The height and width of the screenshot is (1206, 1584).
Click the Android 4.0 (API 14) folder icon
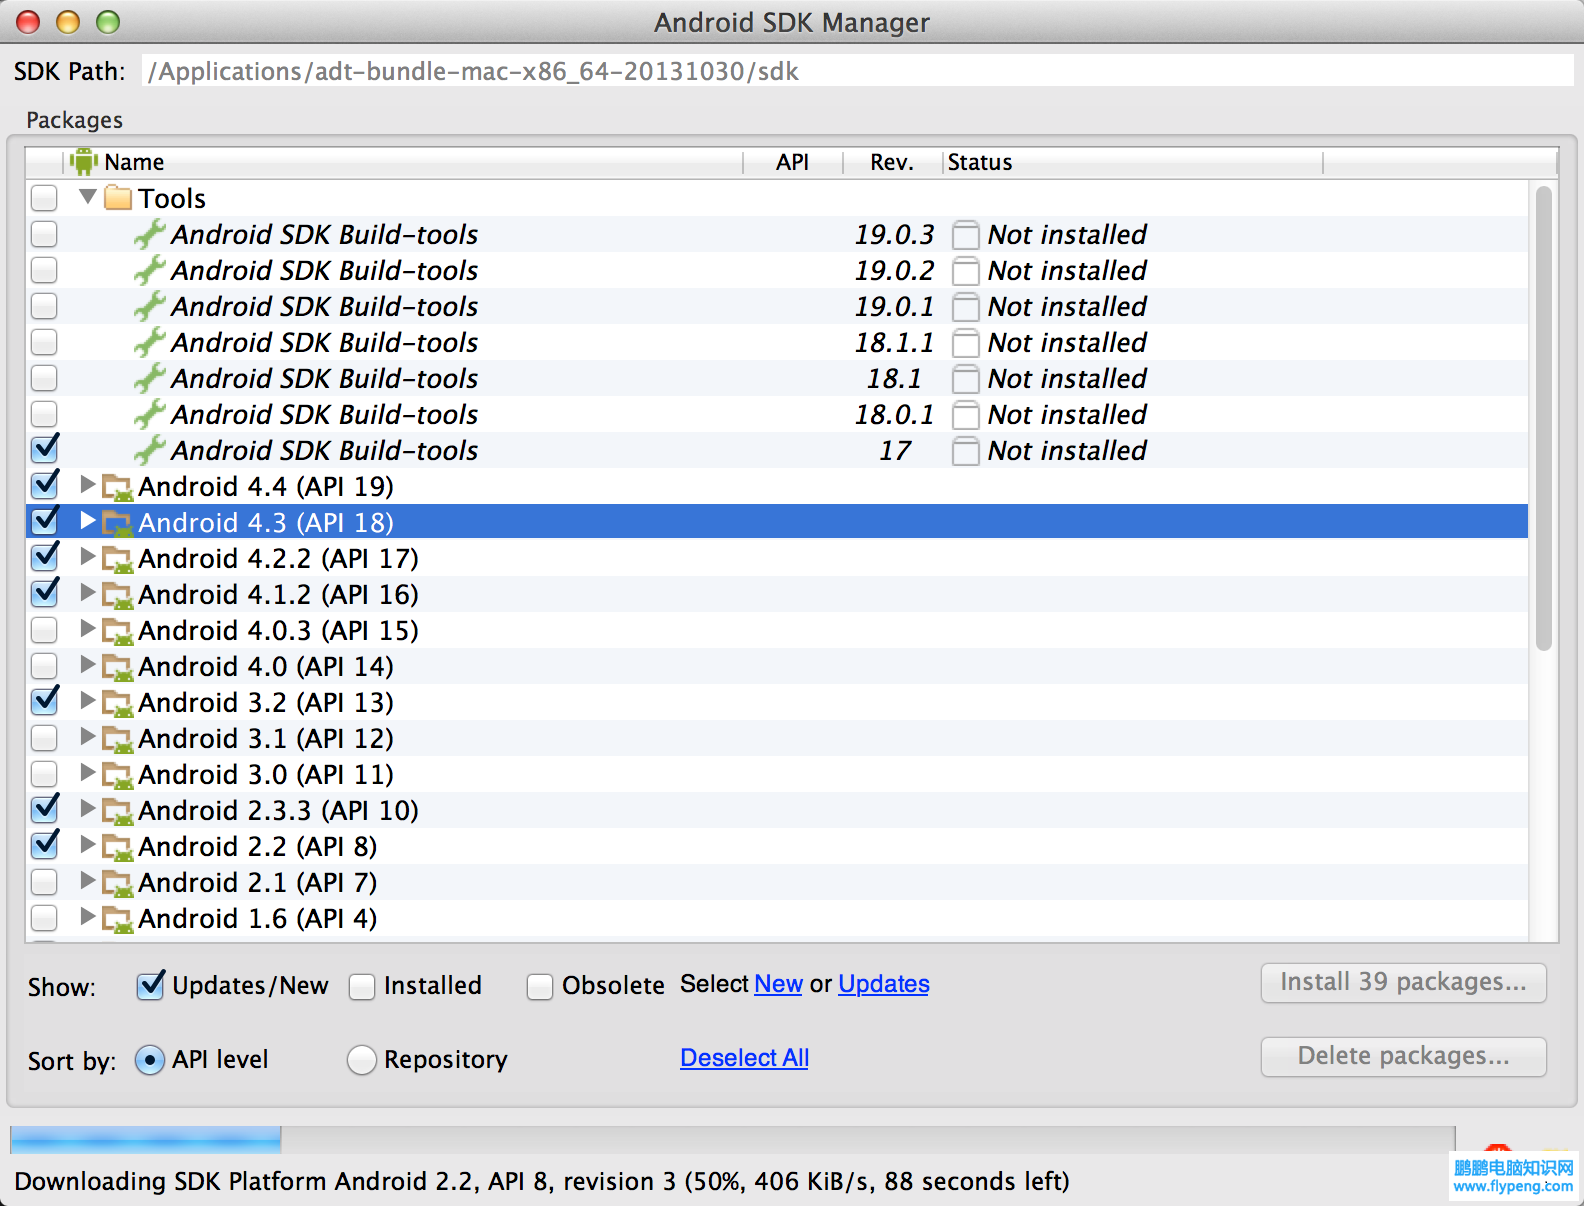[x=118, y=667]
